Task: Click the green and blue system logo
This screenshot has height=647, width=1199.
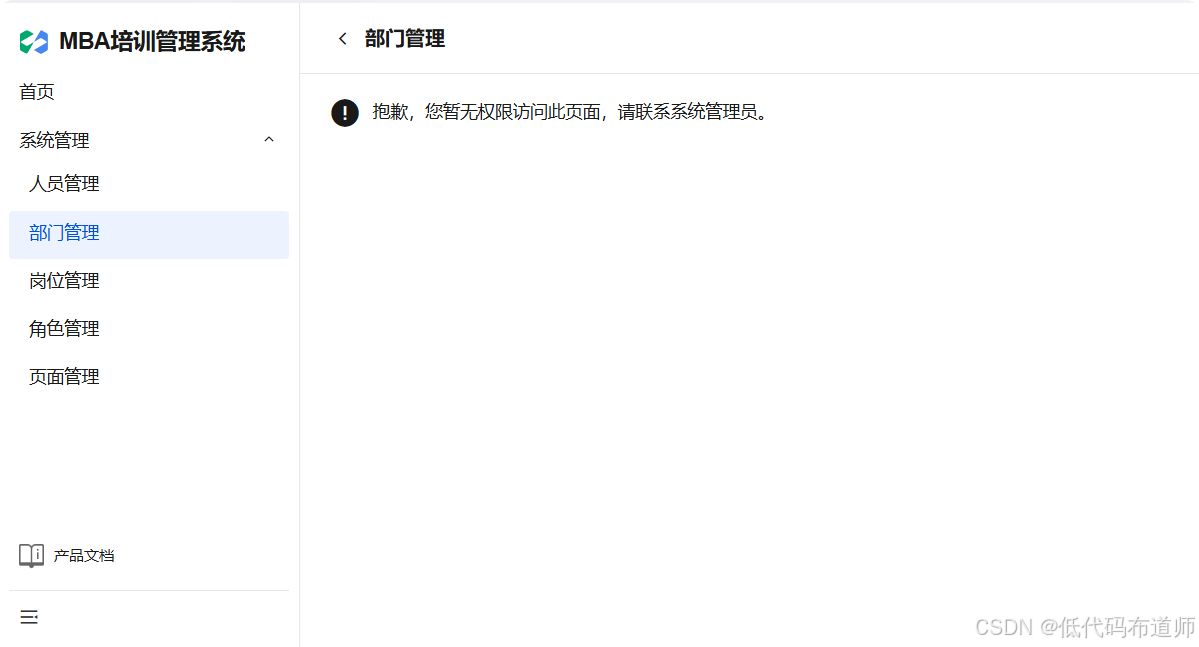Action: 34,42
